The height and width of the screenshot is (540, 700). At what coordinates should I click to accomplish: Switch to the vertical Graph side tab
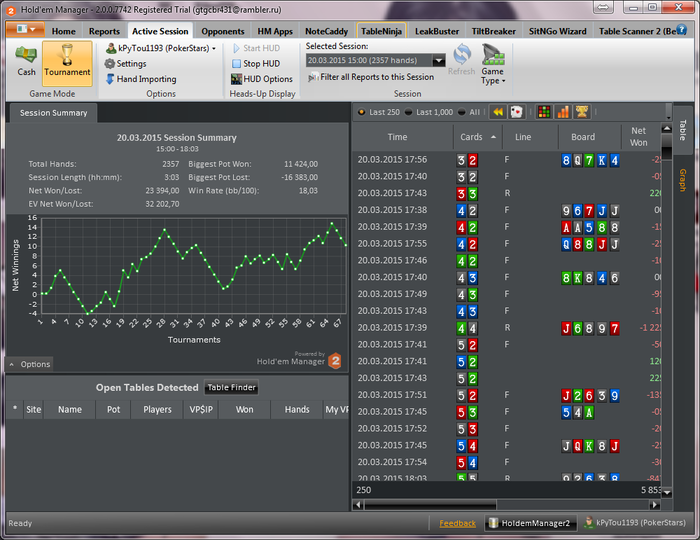click(x=683, y=180)
